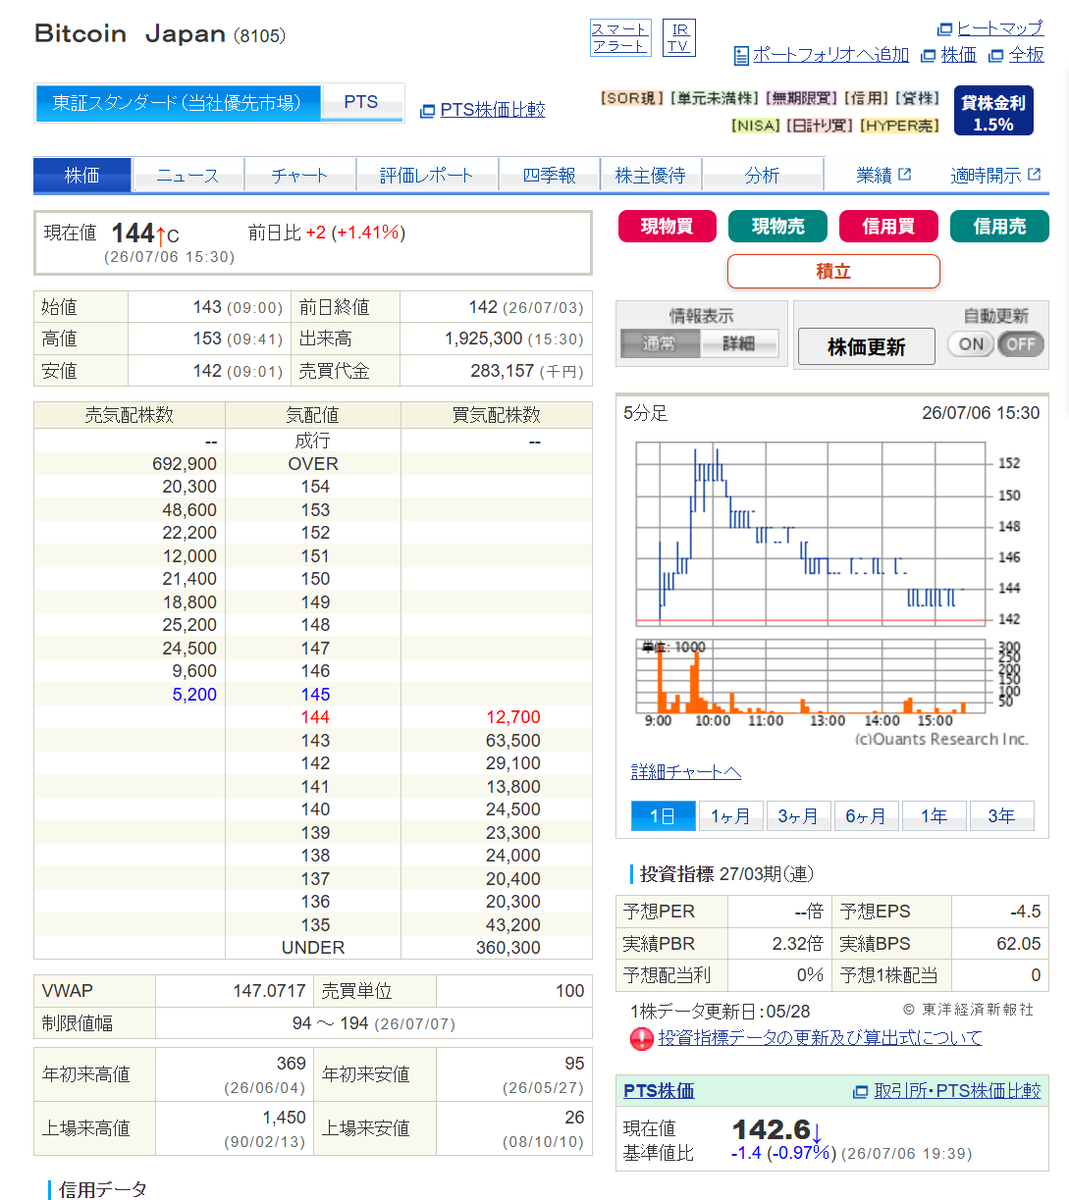Open 詳細チャートへ link

(686, 772)
